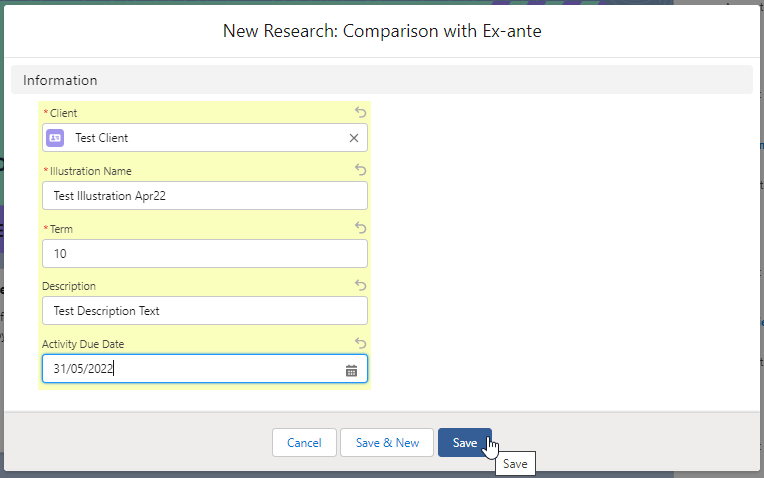
Task: Undo the Description field edit
Action: click(360, 286)
